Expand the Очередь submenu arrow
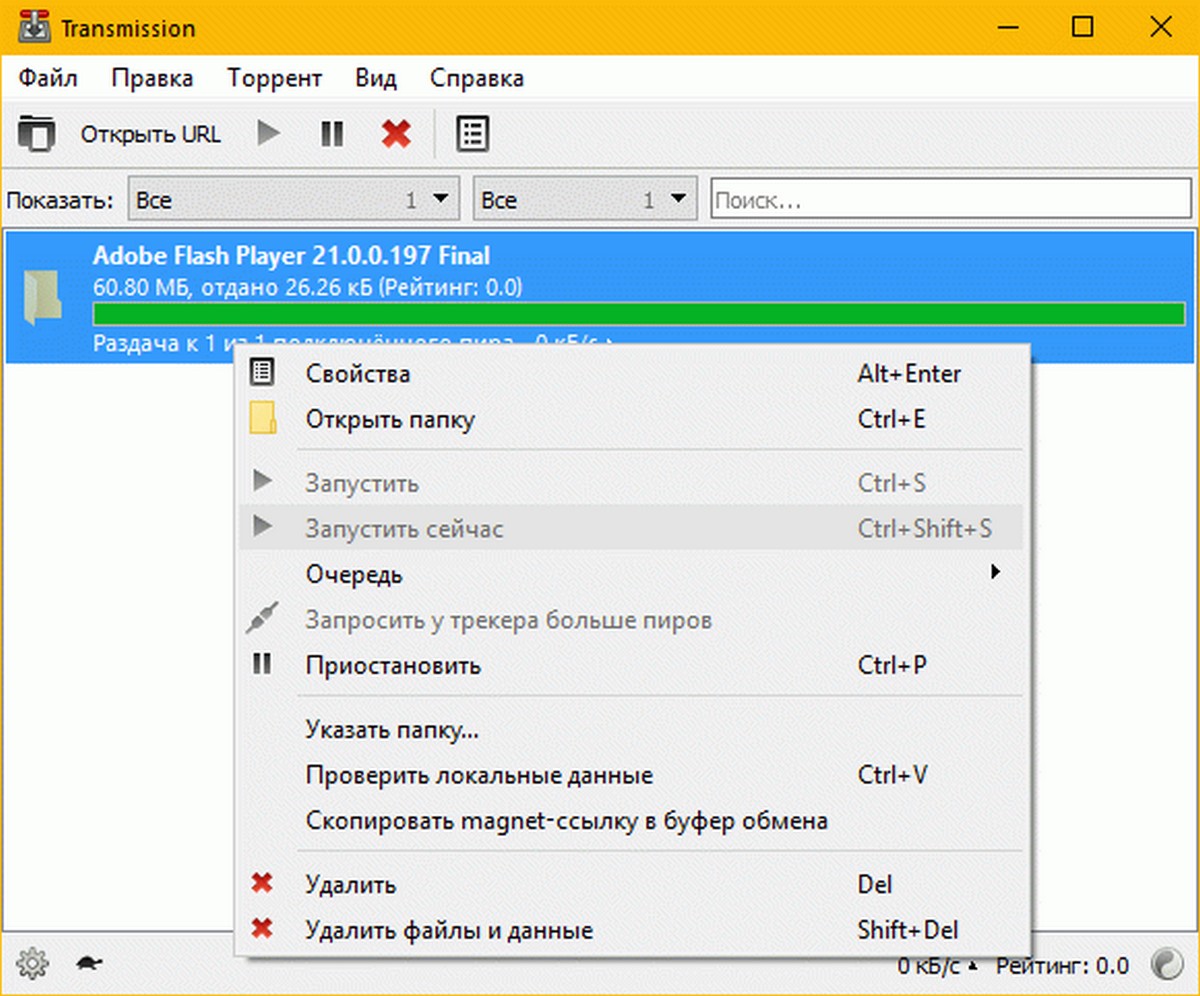1200x996 pixels. pos(995,573)
